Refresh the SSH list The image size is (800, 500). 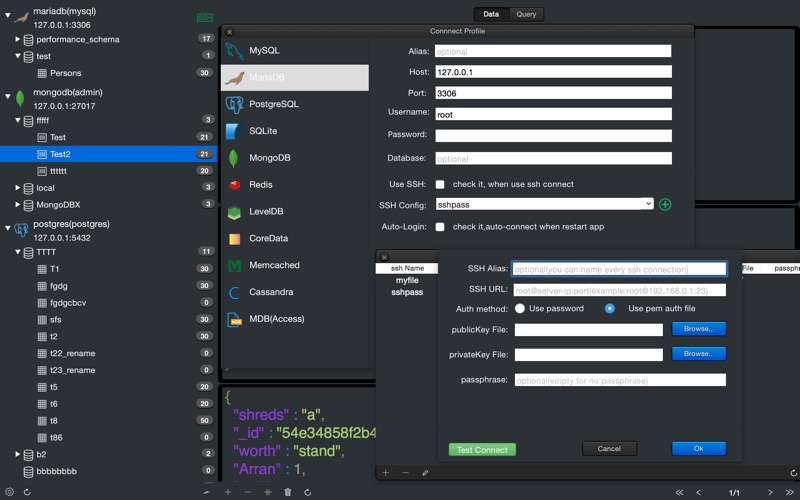(x=793, y=473)
